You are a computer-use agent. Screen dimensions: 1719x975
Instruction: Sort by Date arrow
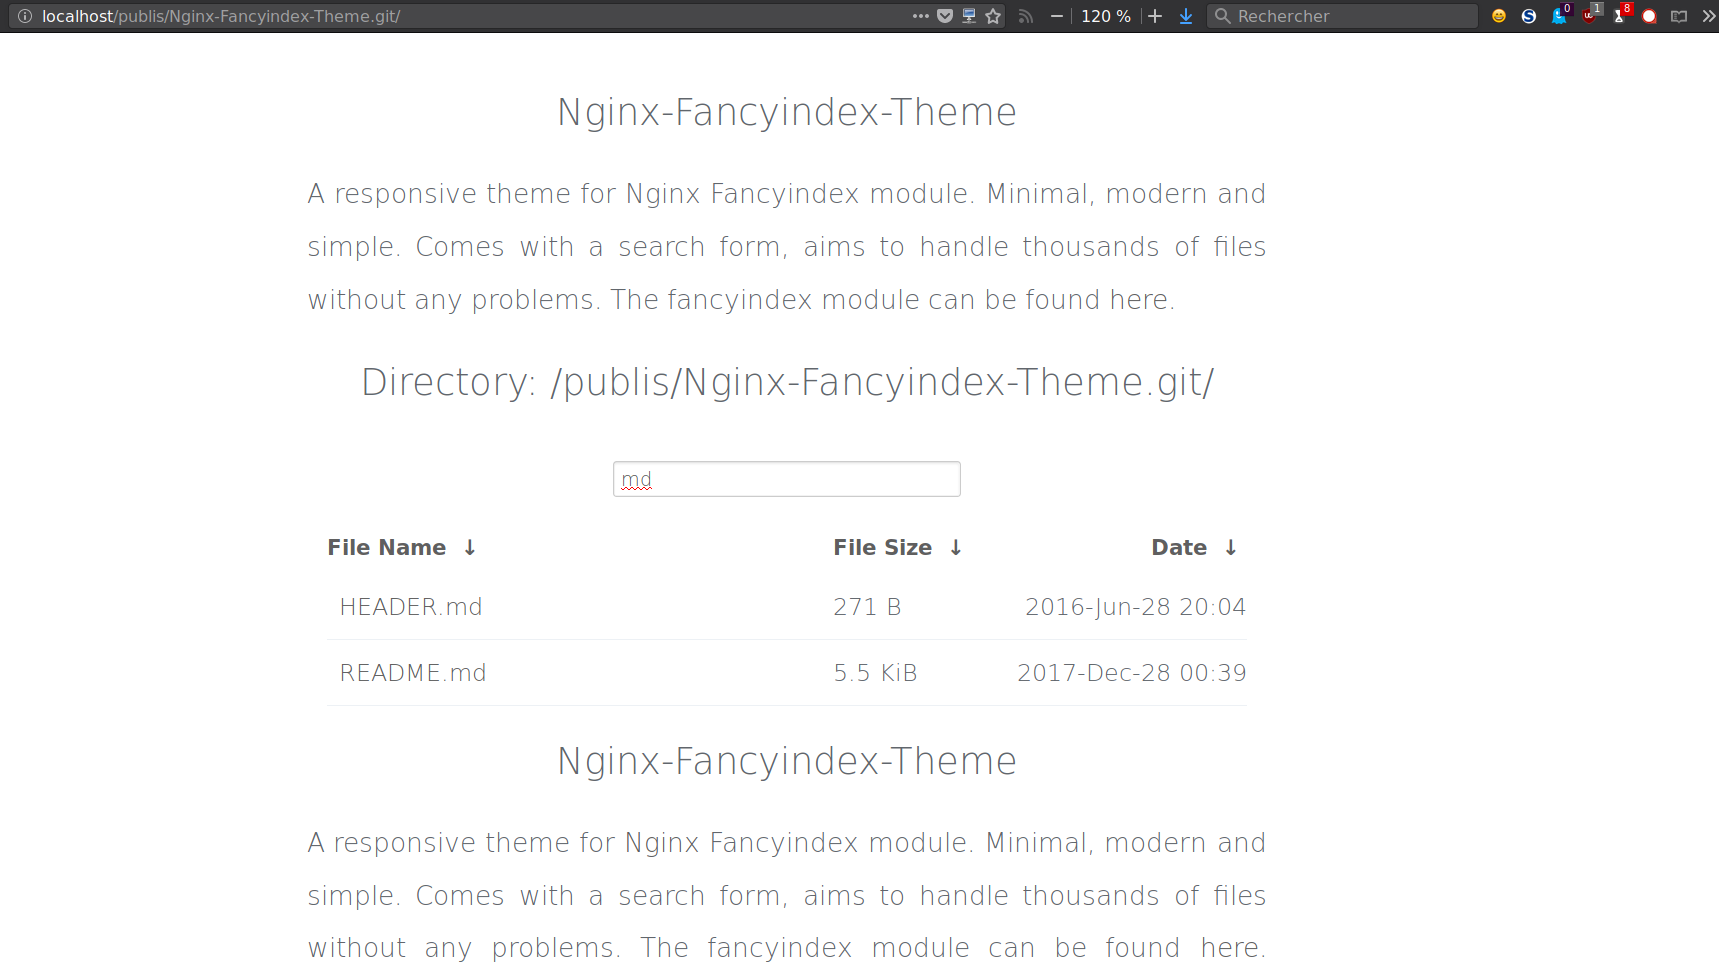pyautogui.click(x=1231, y=548)
